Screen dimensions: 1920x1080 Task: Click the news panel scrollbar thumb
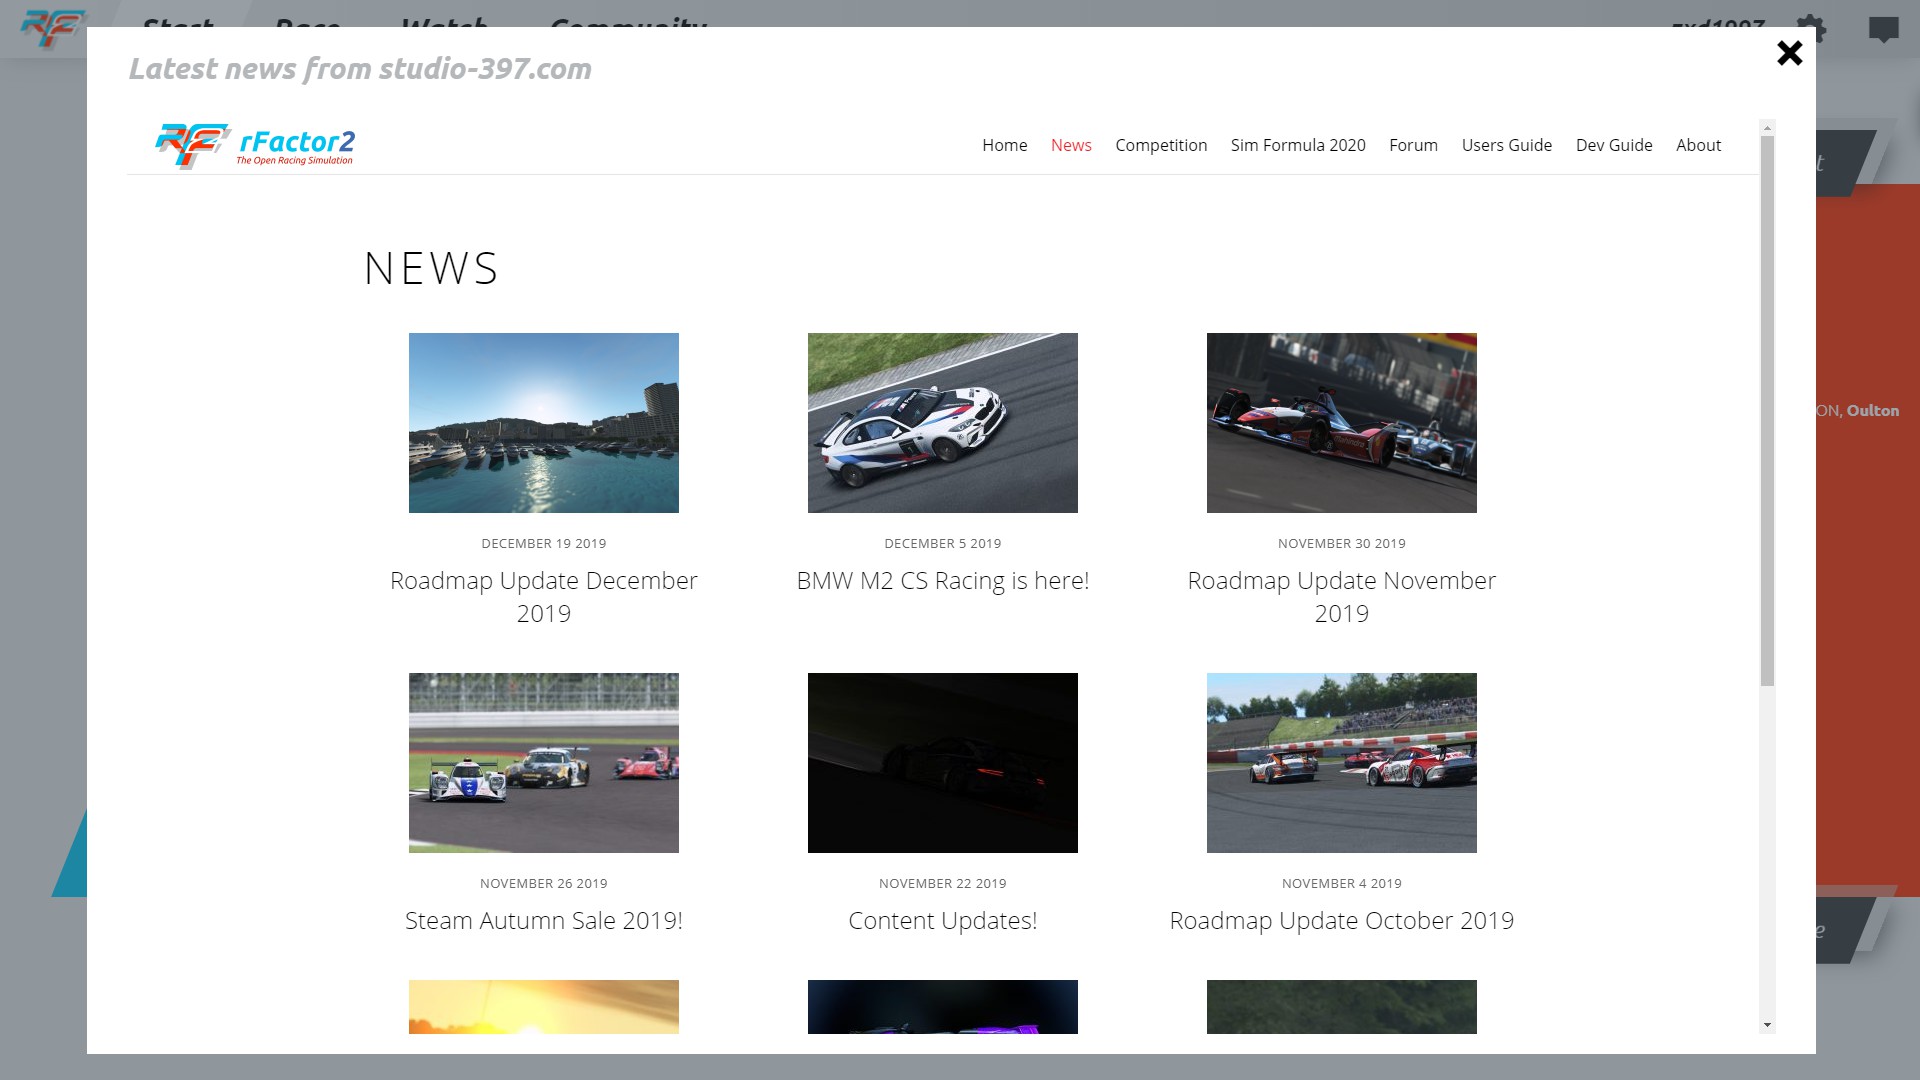pyautogui.click(x=1767, y=411)
